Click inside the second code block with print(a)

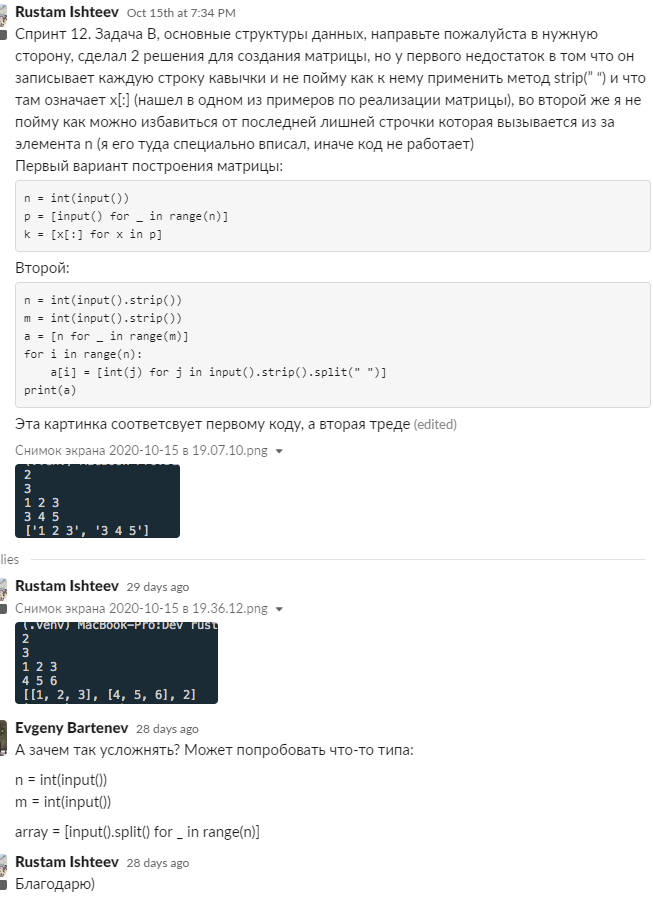click(x=333, y=345)
